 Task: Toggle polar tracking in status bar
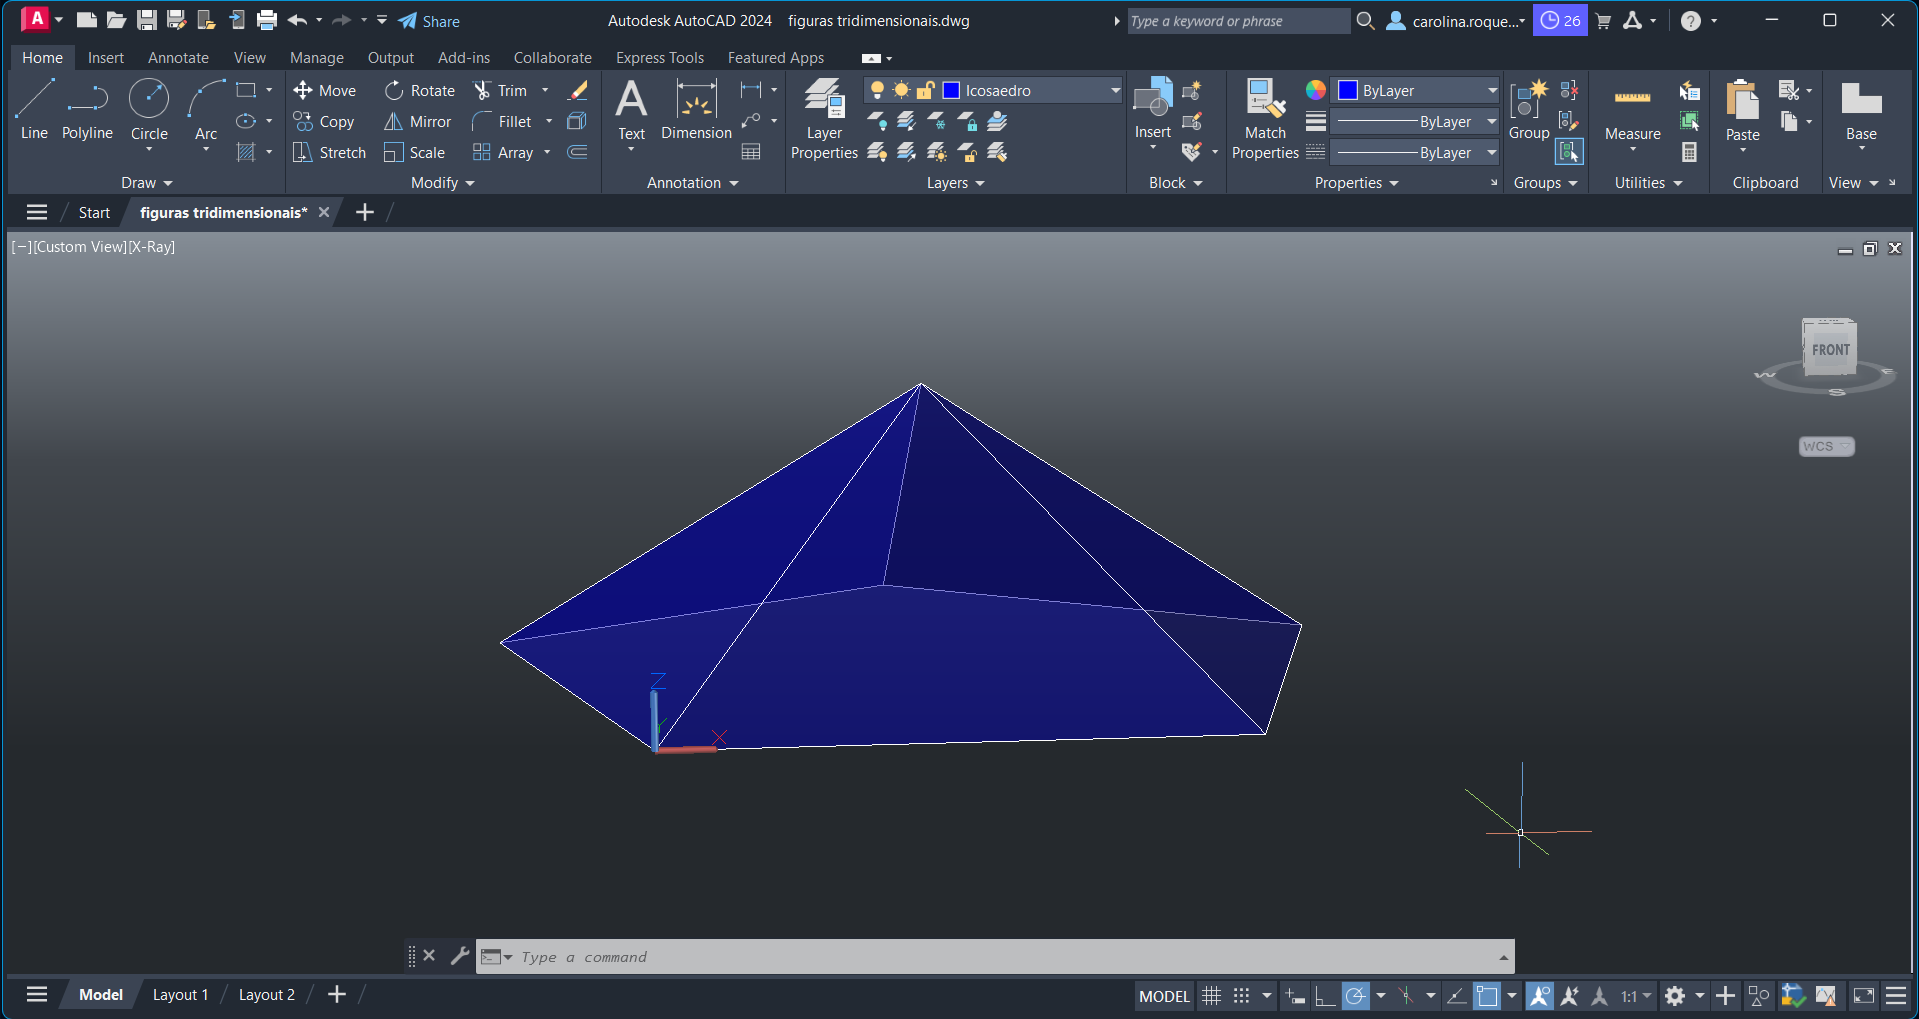click(x=1355, y=996)
